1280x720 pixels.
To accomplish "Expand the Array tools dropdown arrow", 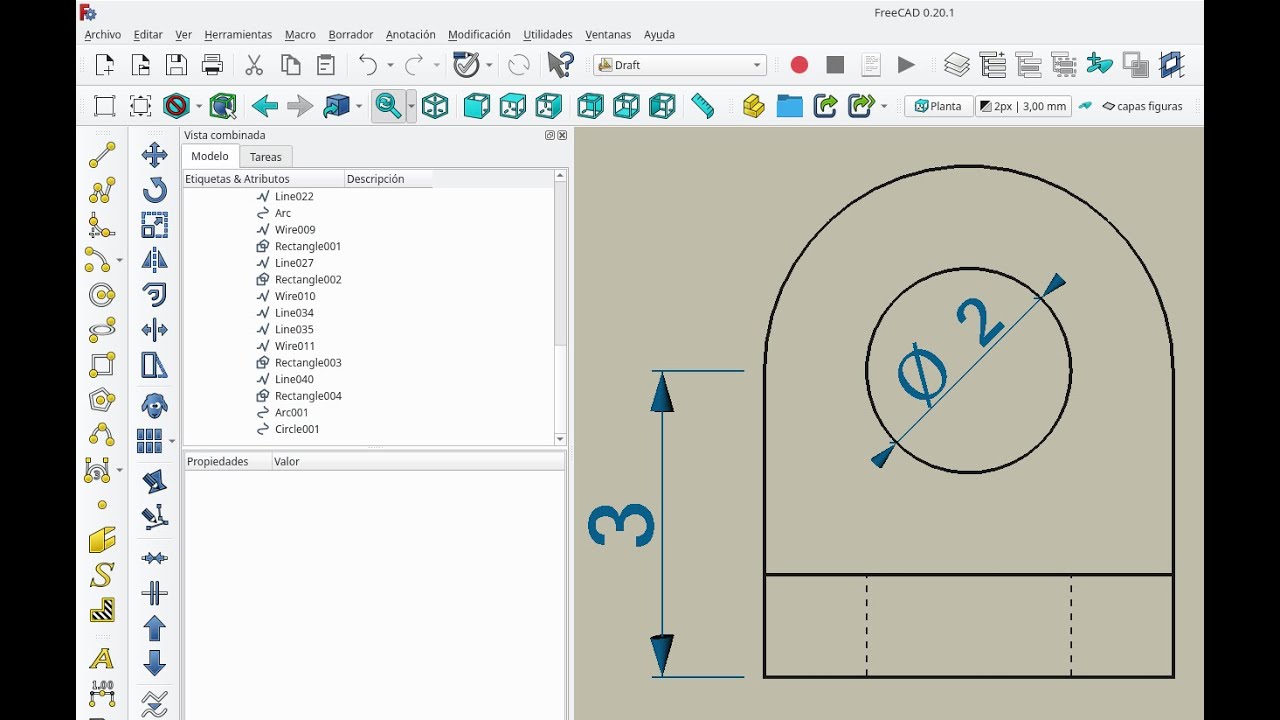I will (172, 441).
